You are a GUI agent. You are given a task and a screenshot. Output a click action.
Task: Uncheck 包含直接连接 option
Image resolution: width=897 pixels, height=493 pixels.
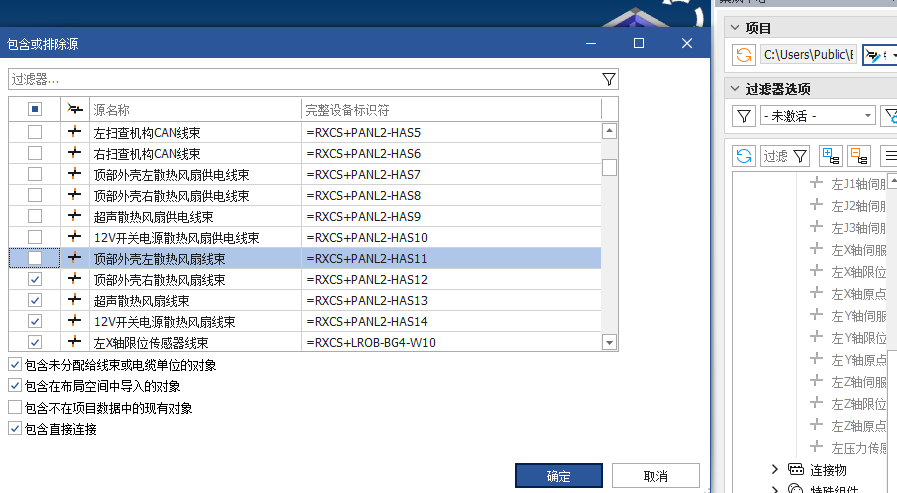15,428
